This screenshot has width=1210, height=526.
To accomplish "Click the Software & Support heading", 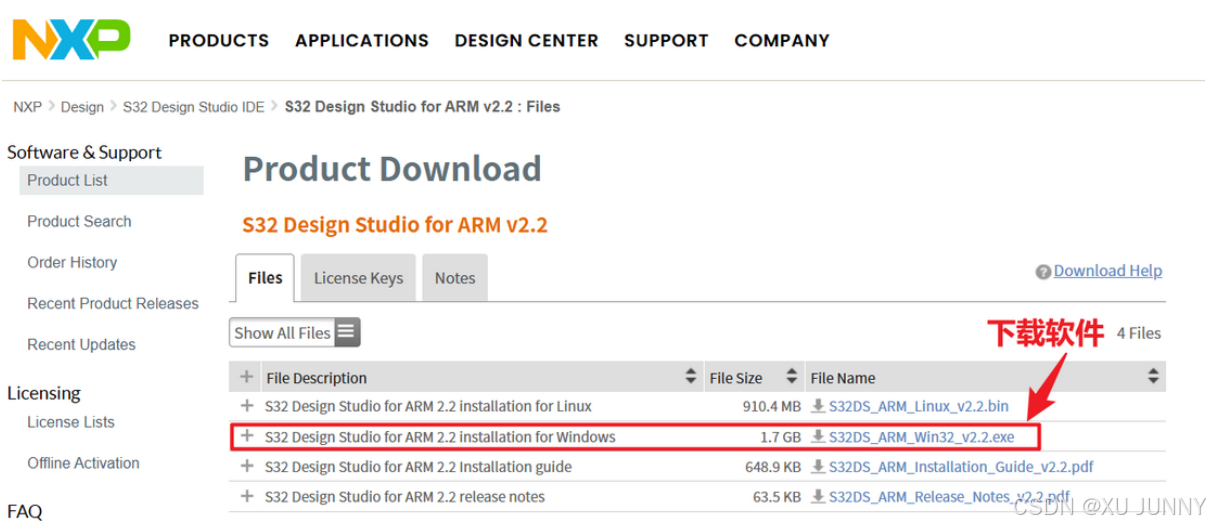I will click(x=84, y=152).
